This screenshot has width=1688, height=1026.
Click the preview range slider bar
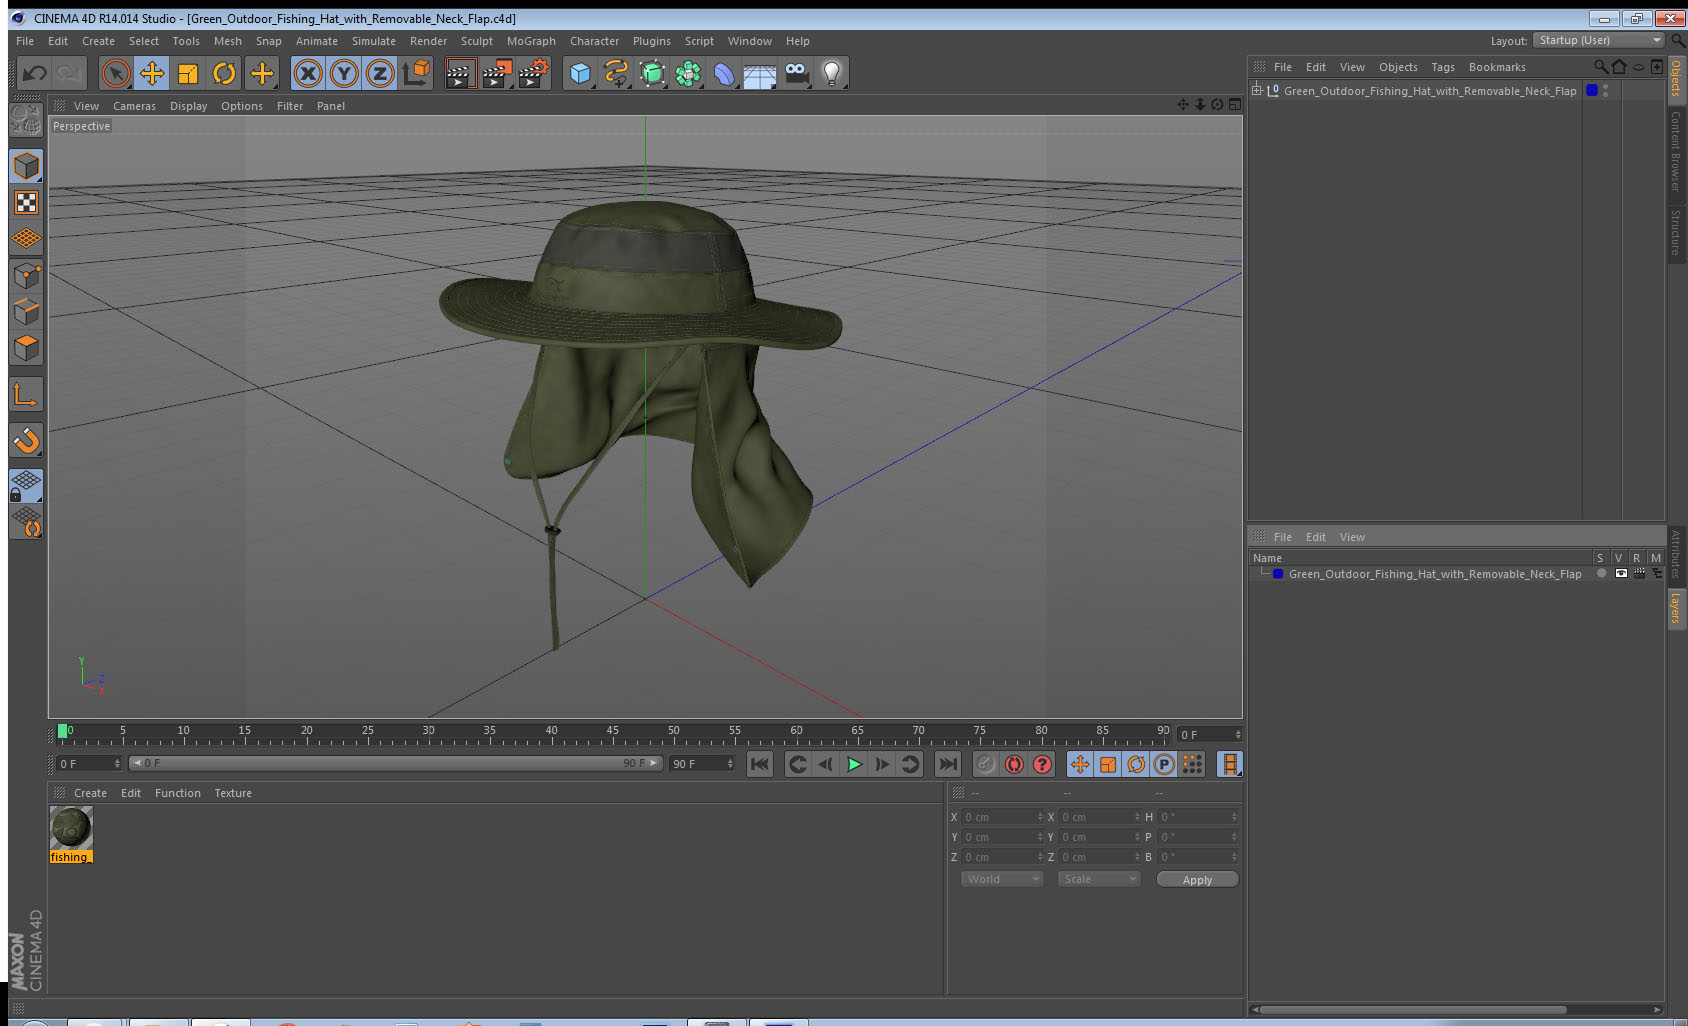pos(396,763)
